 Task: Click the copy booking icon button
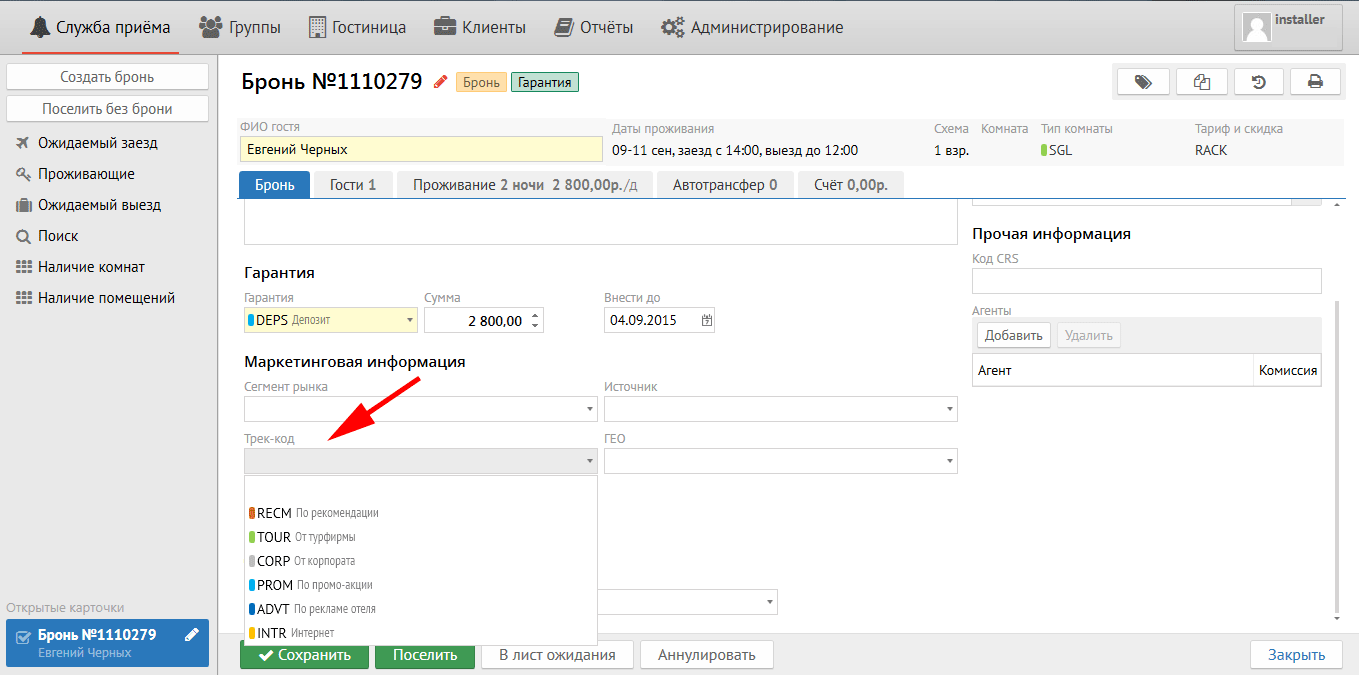[x=1202, y=82]
